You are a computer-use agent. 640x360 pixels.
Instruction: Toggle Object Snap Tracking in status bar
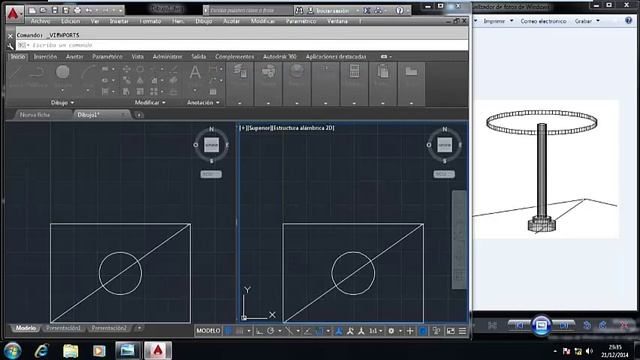(x=308, y=331)
